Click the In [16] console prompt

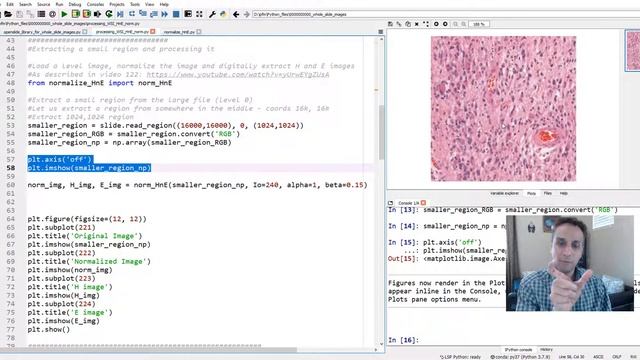pyautogui.click(x=403, y=340)
